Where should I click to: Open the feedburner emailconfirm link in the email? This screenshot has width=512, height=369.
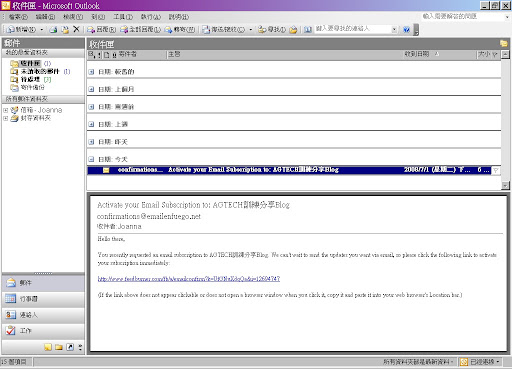tap(189, 279)
